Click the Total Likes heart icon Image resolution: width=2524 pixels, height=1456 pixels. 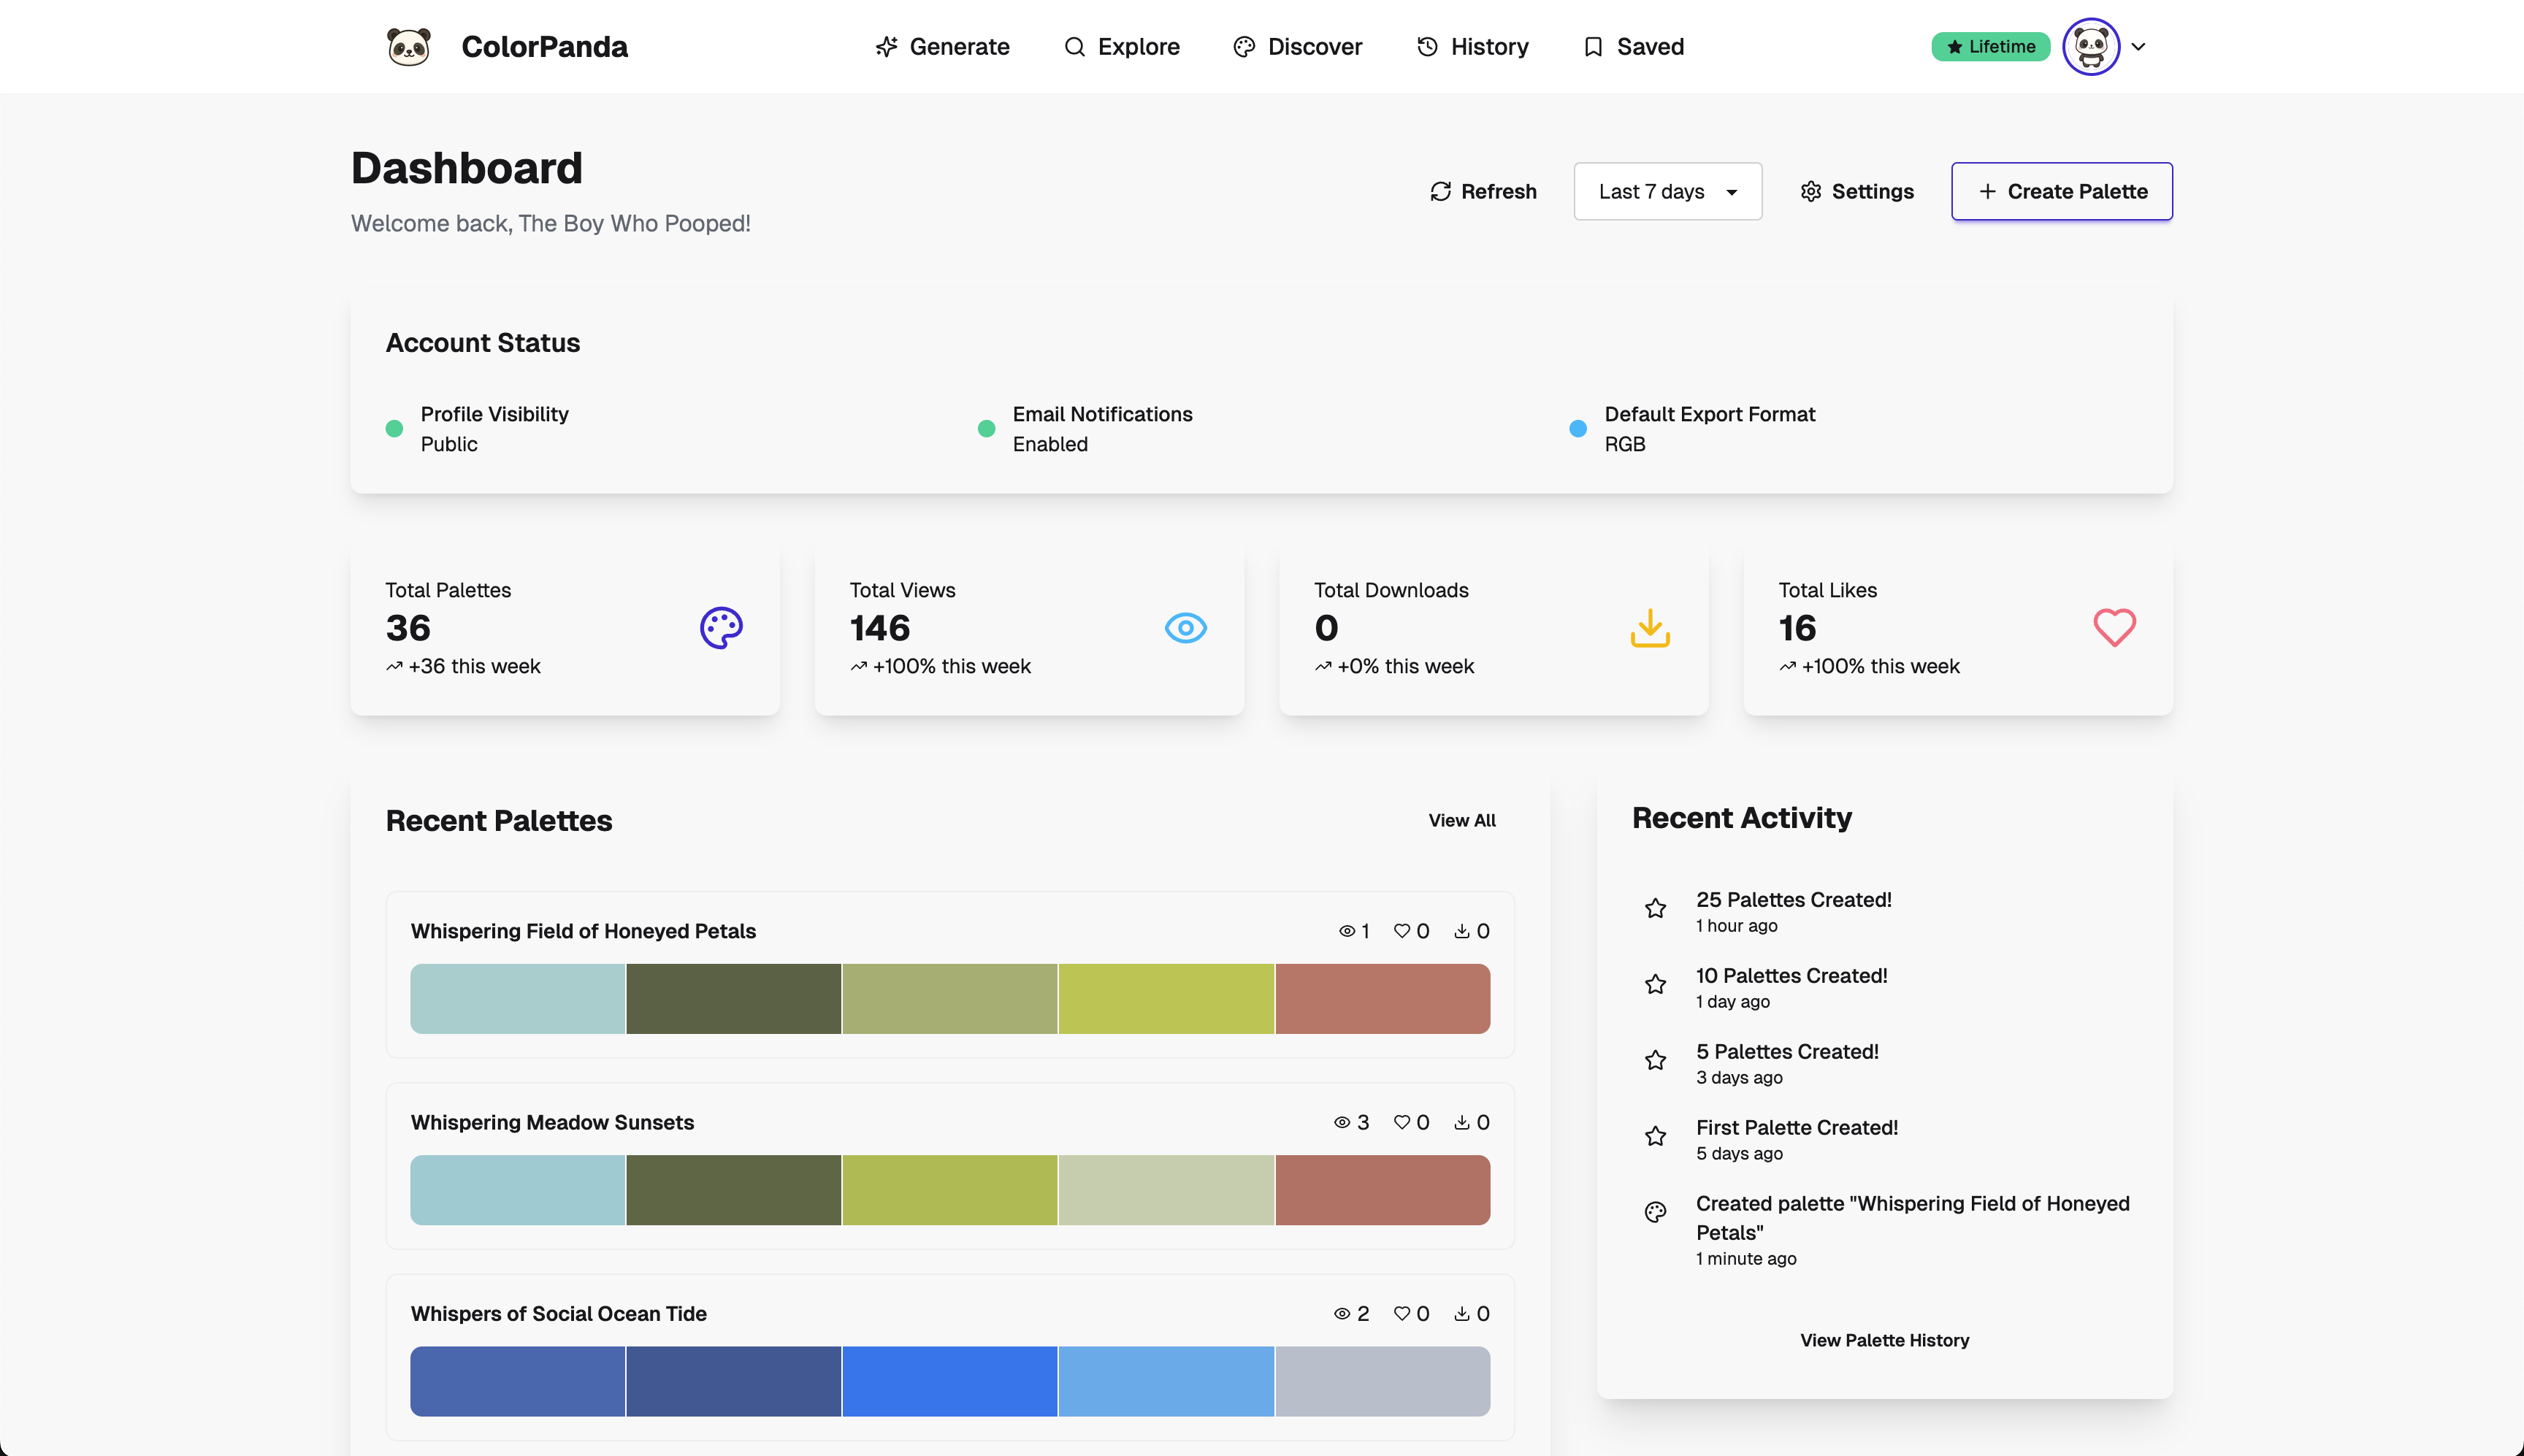(2114, 628)
